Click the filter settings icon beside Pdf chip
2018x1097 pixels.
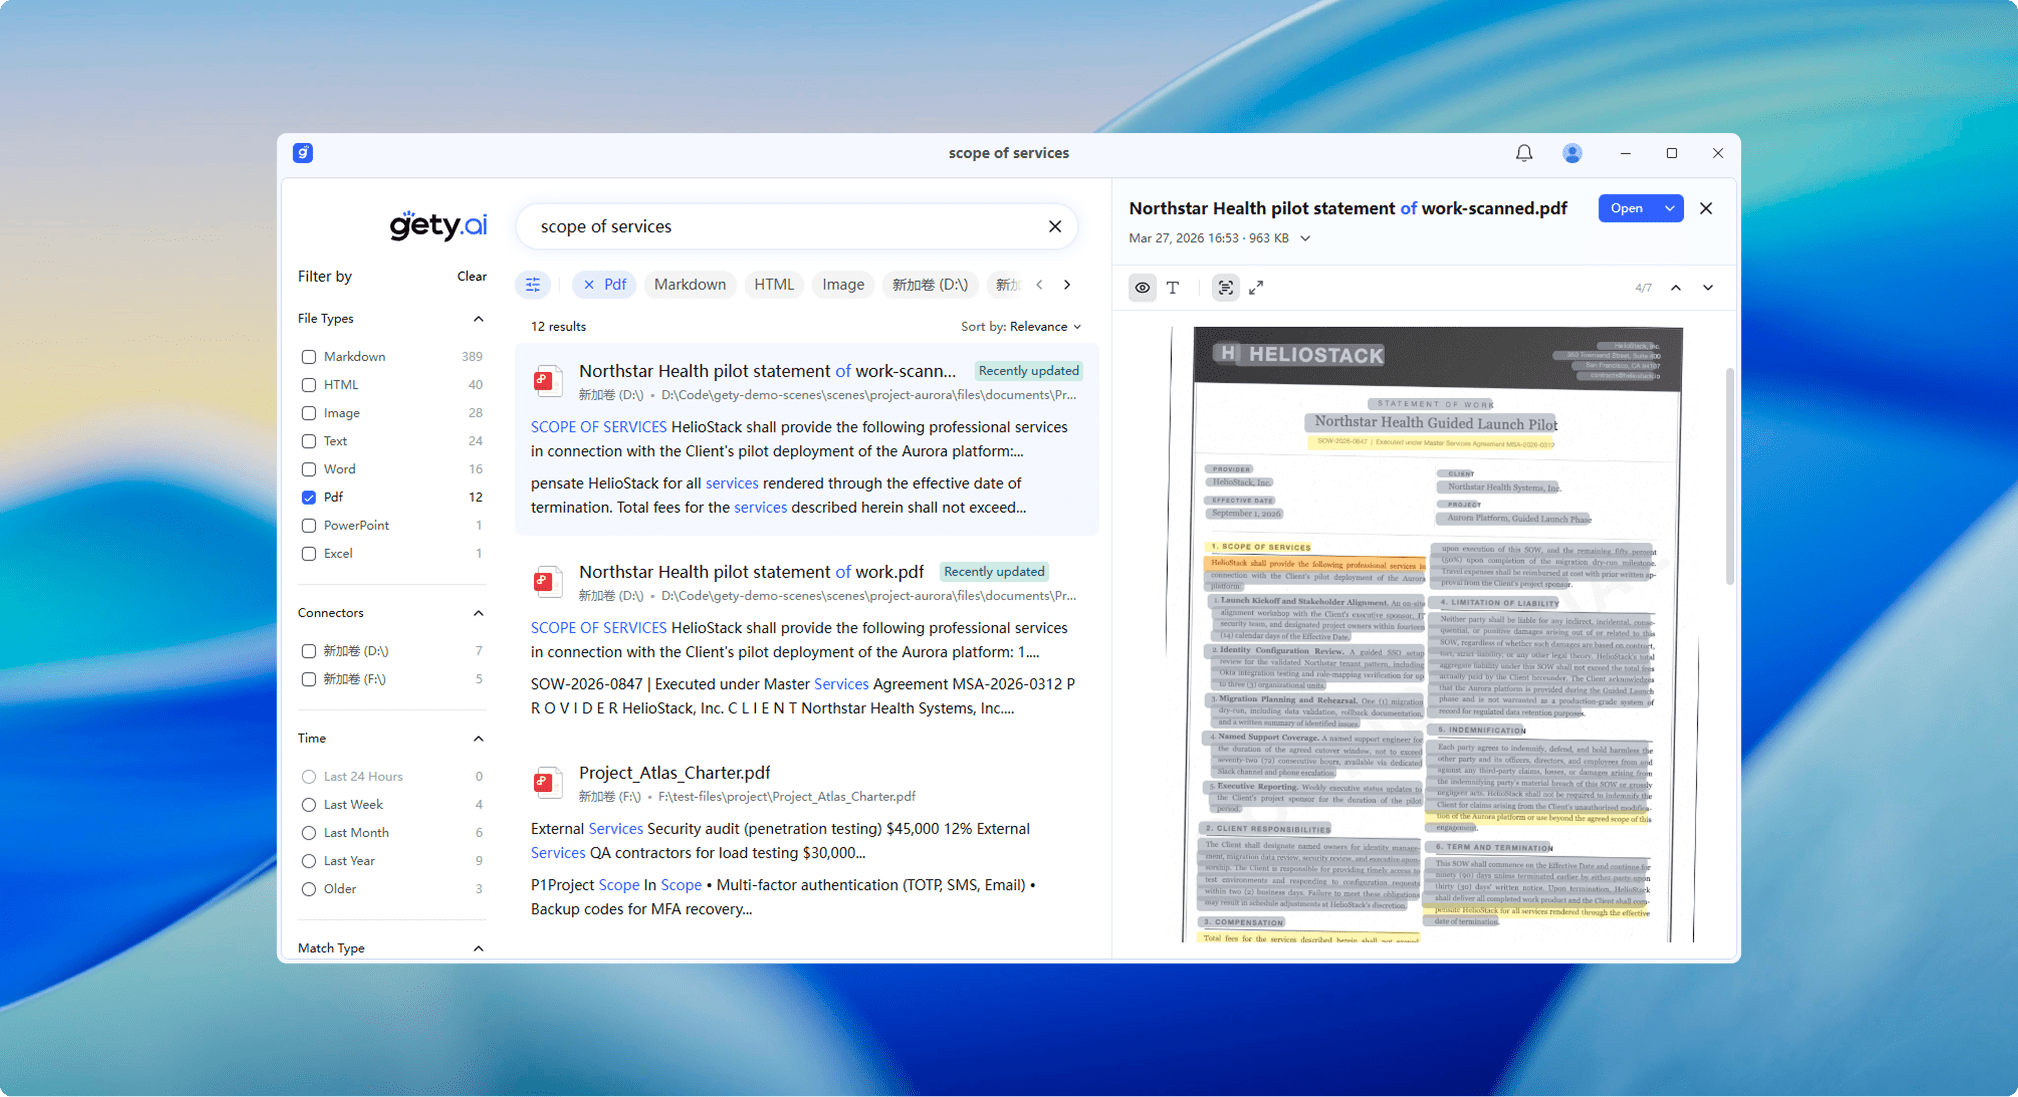[x=533, y=285]
